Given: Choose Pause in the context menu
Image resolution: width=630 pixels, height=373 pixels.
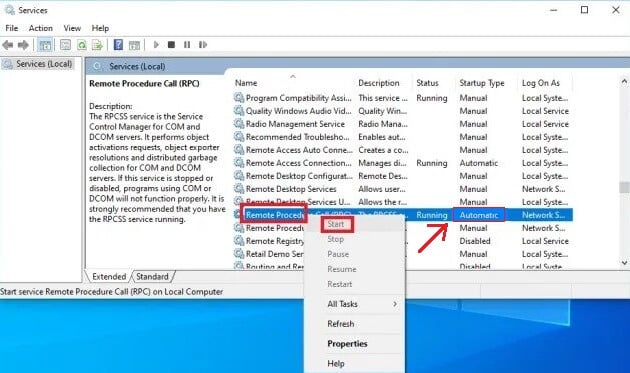Looking at the screenshot, I should 338,254.
